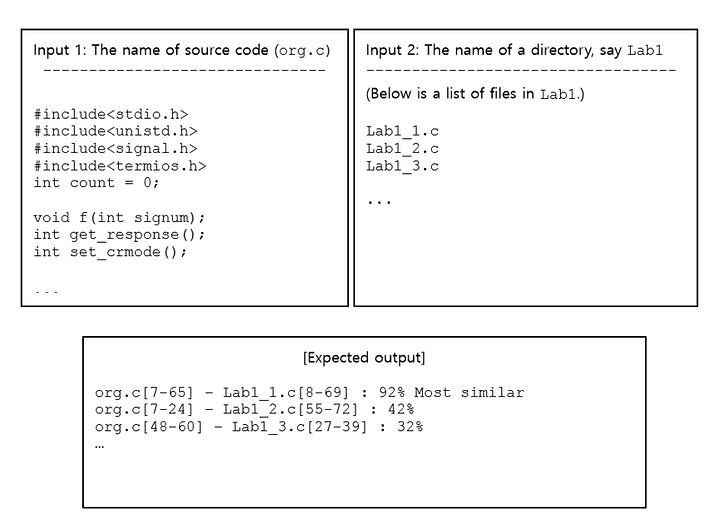The height and width of the screenshot is (514, 720).
Task: Click the '#include<signal.h>' line
Action: tap(115, 148)
